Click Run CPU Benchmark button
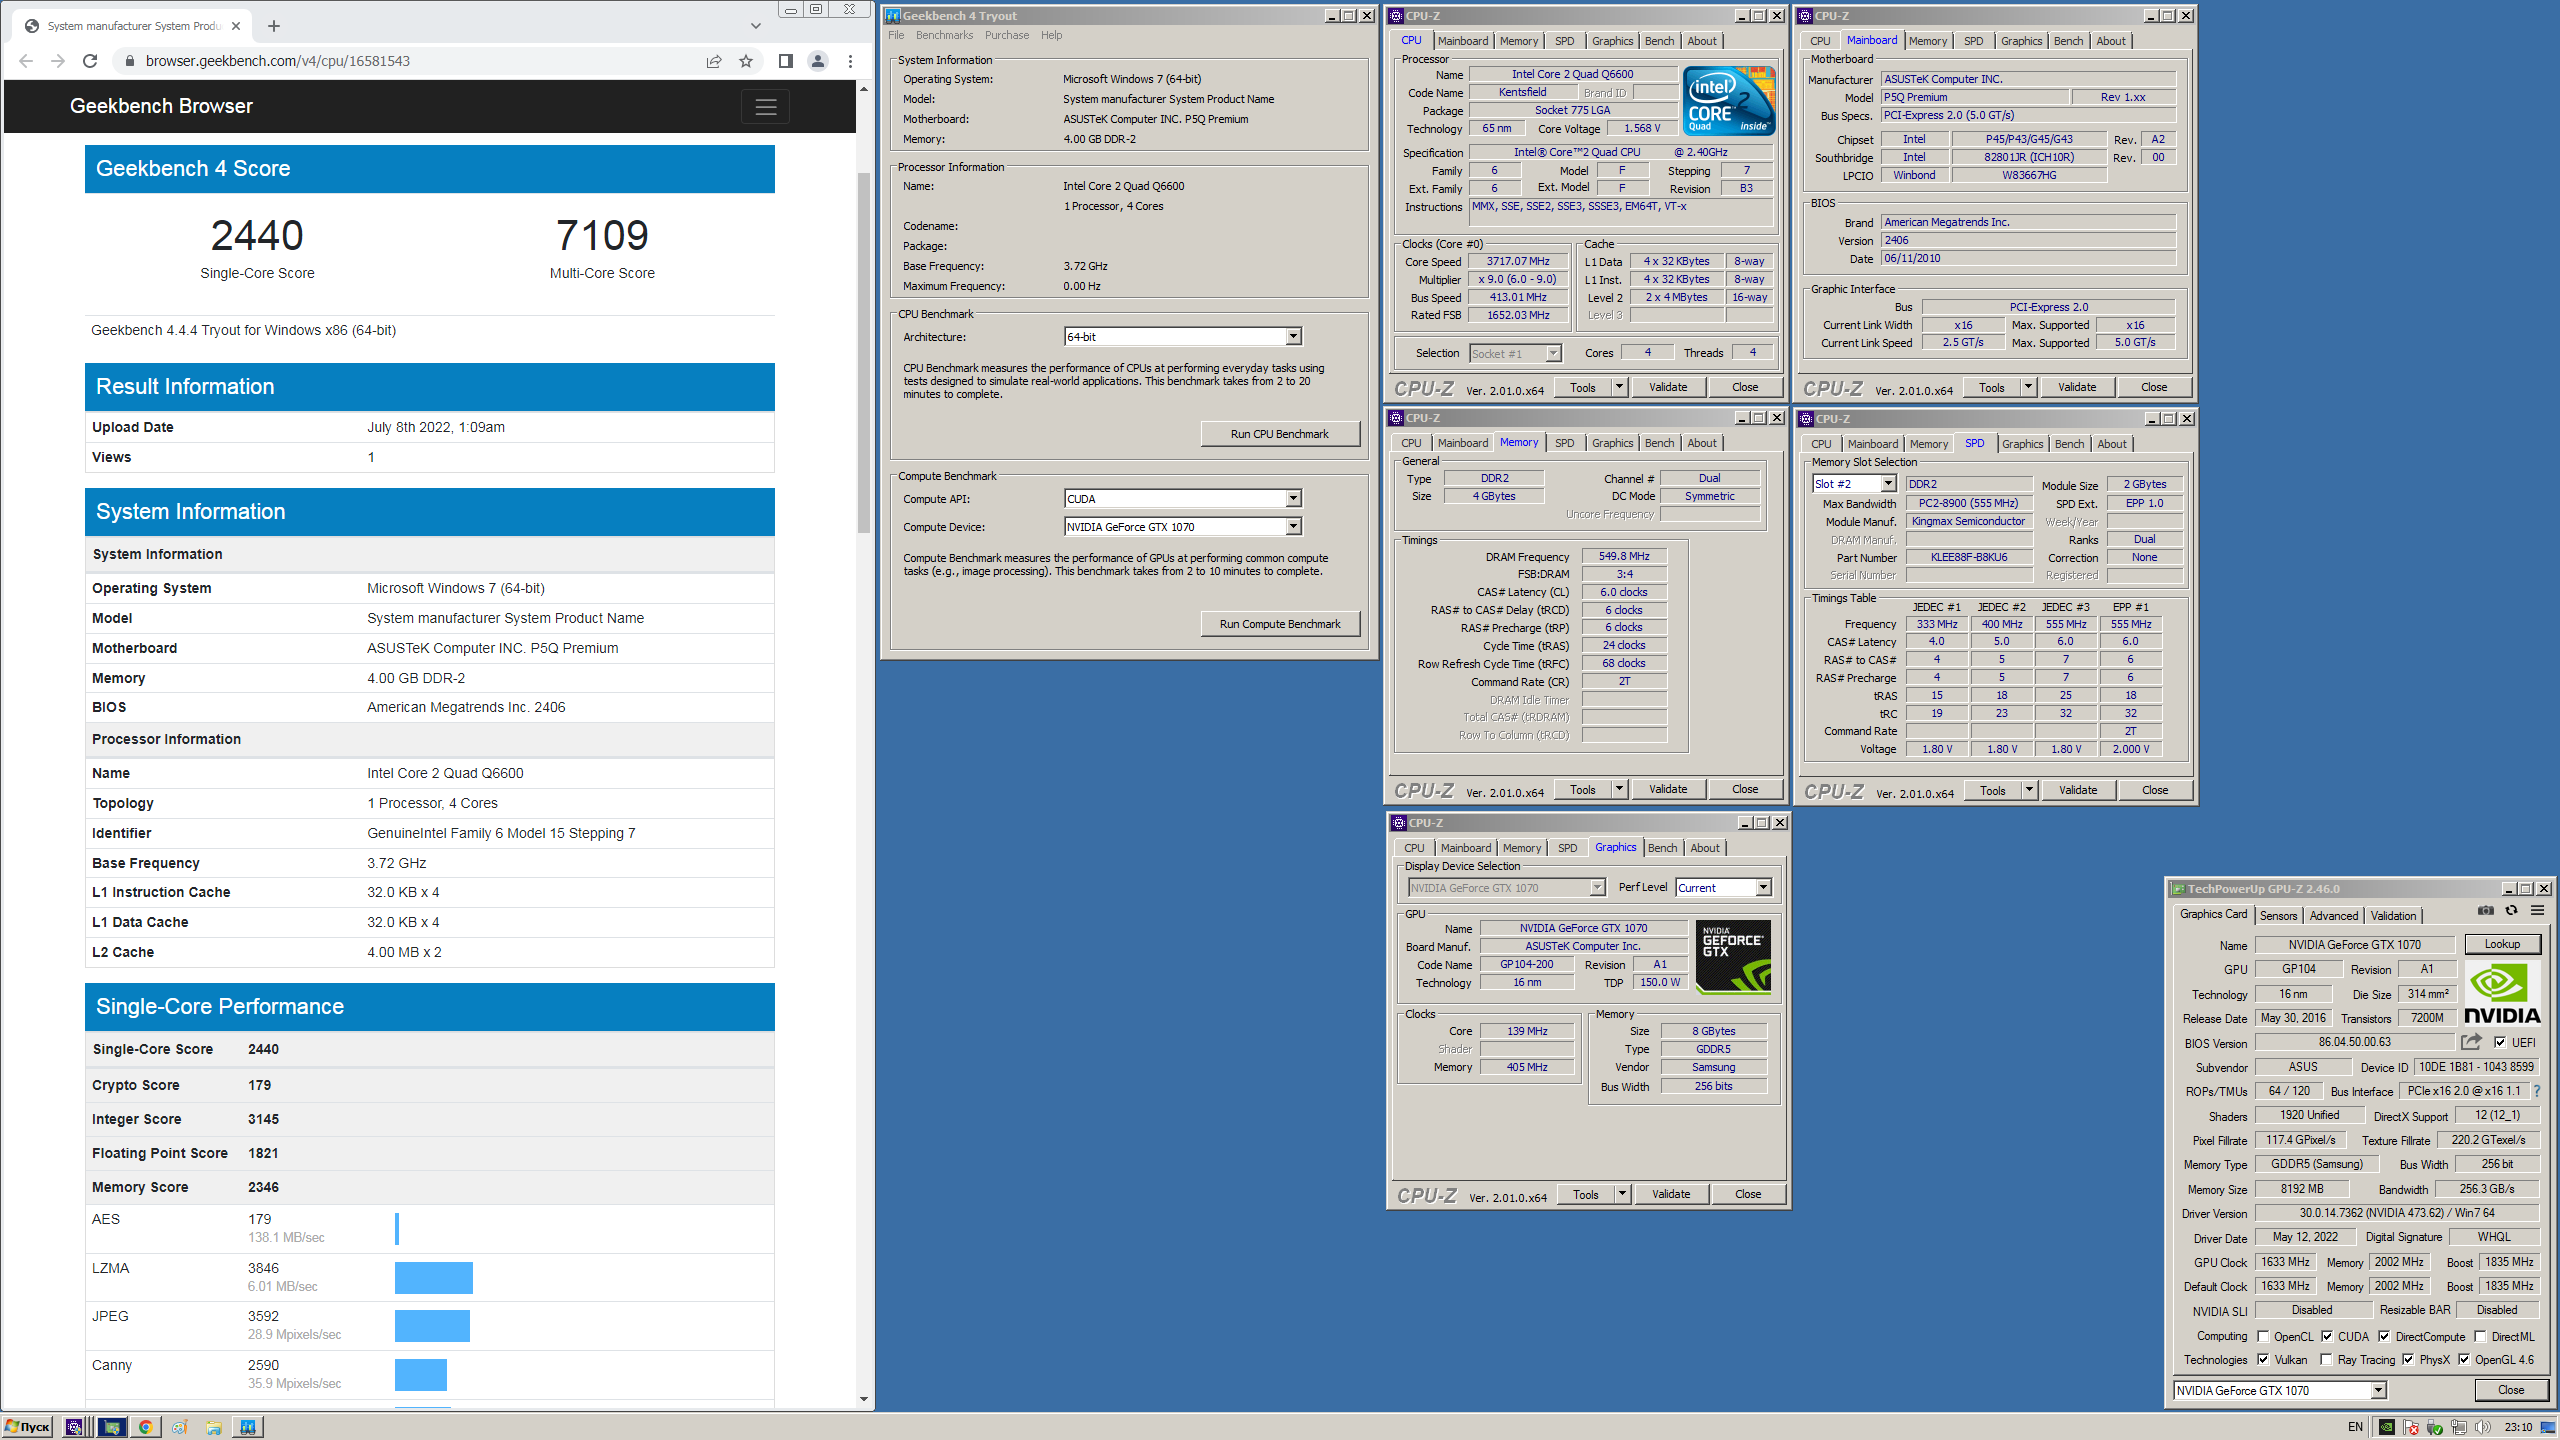This screenshot has width=2560, height=1440. [1280, 434]
